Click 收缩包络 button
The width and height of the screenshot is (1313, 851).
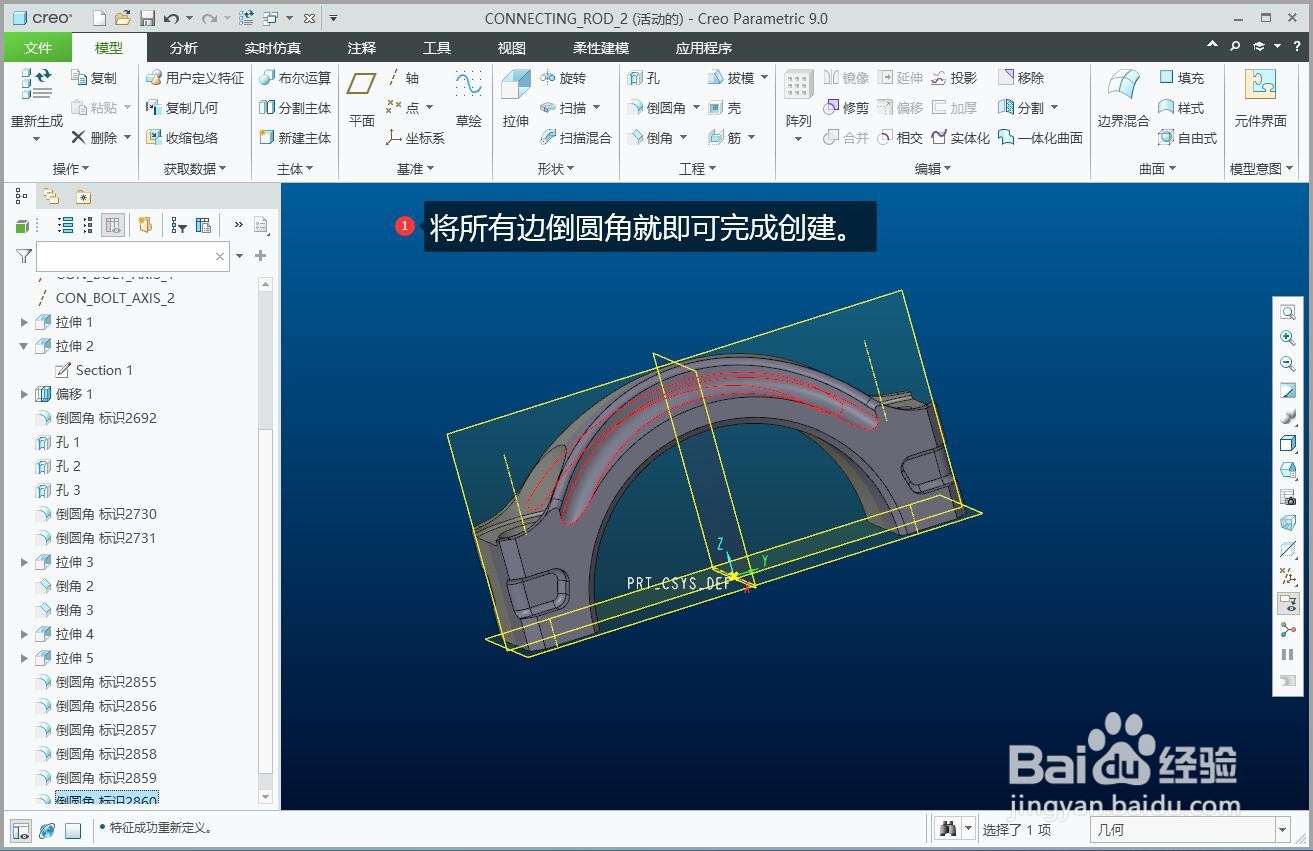pos(182,138)
